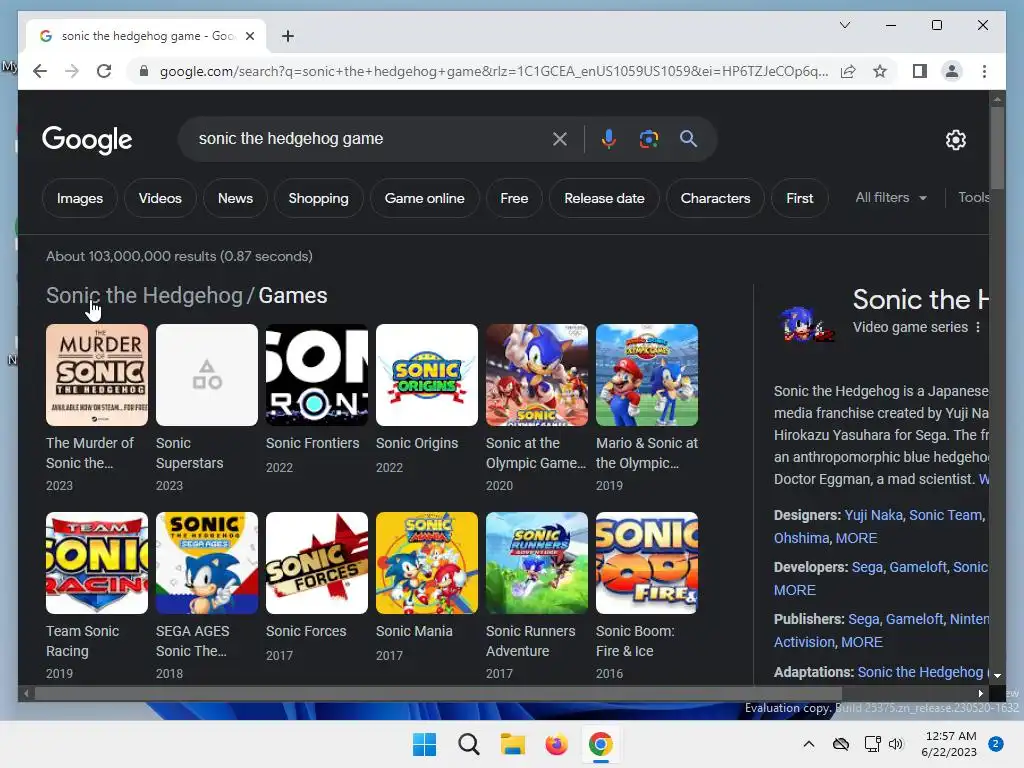This screenshot has width=1024, height=768.
Task: Open Sonic Boom: Fire & Ice card
Action: tap(647, 596)
